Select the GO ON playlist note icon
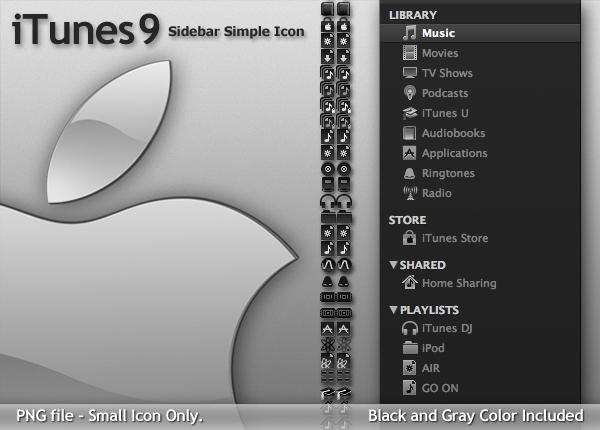 (x=409, y=388)
